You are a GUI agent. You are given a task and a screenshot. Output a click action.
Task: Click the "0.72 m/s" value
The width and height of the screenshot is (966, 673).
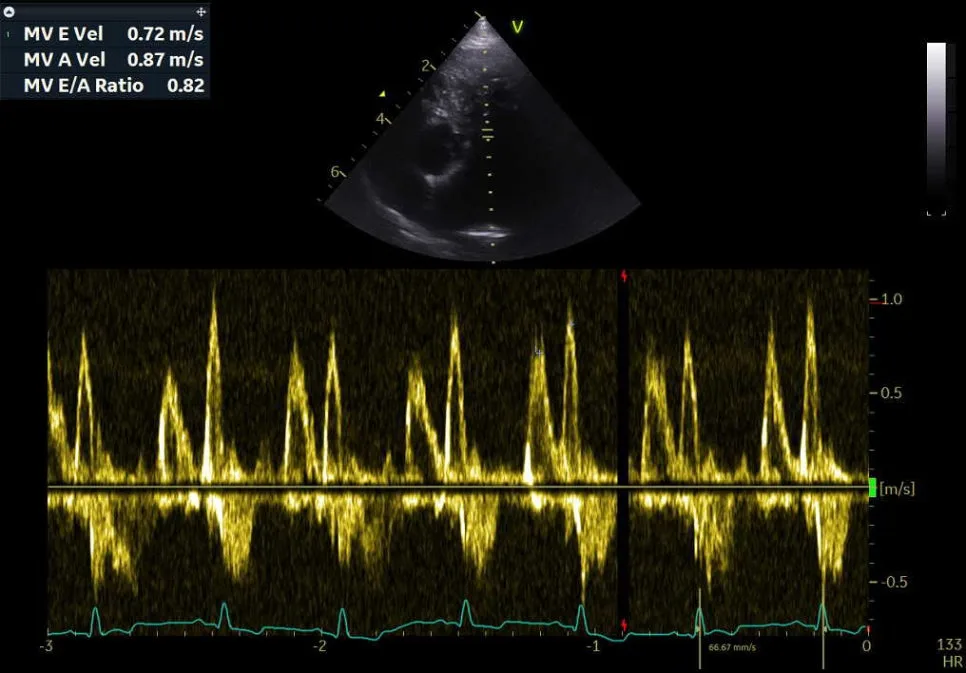point(165,34)
